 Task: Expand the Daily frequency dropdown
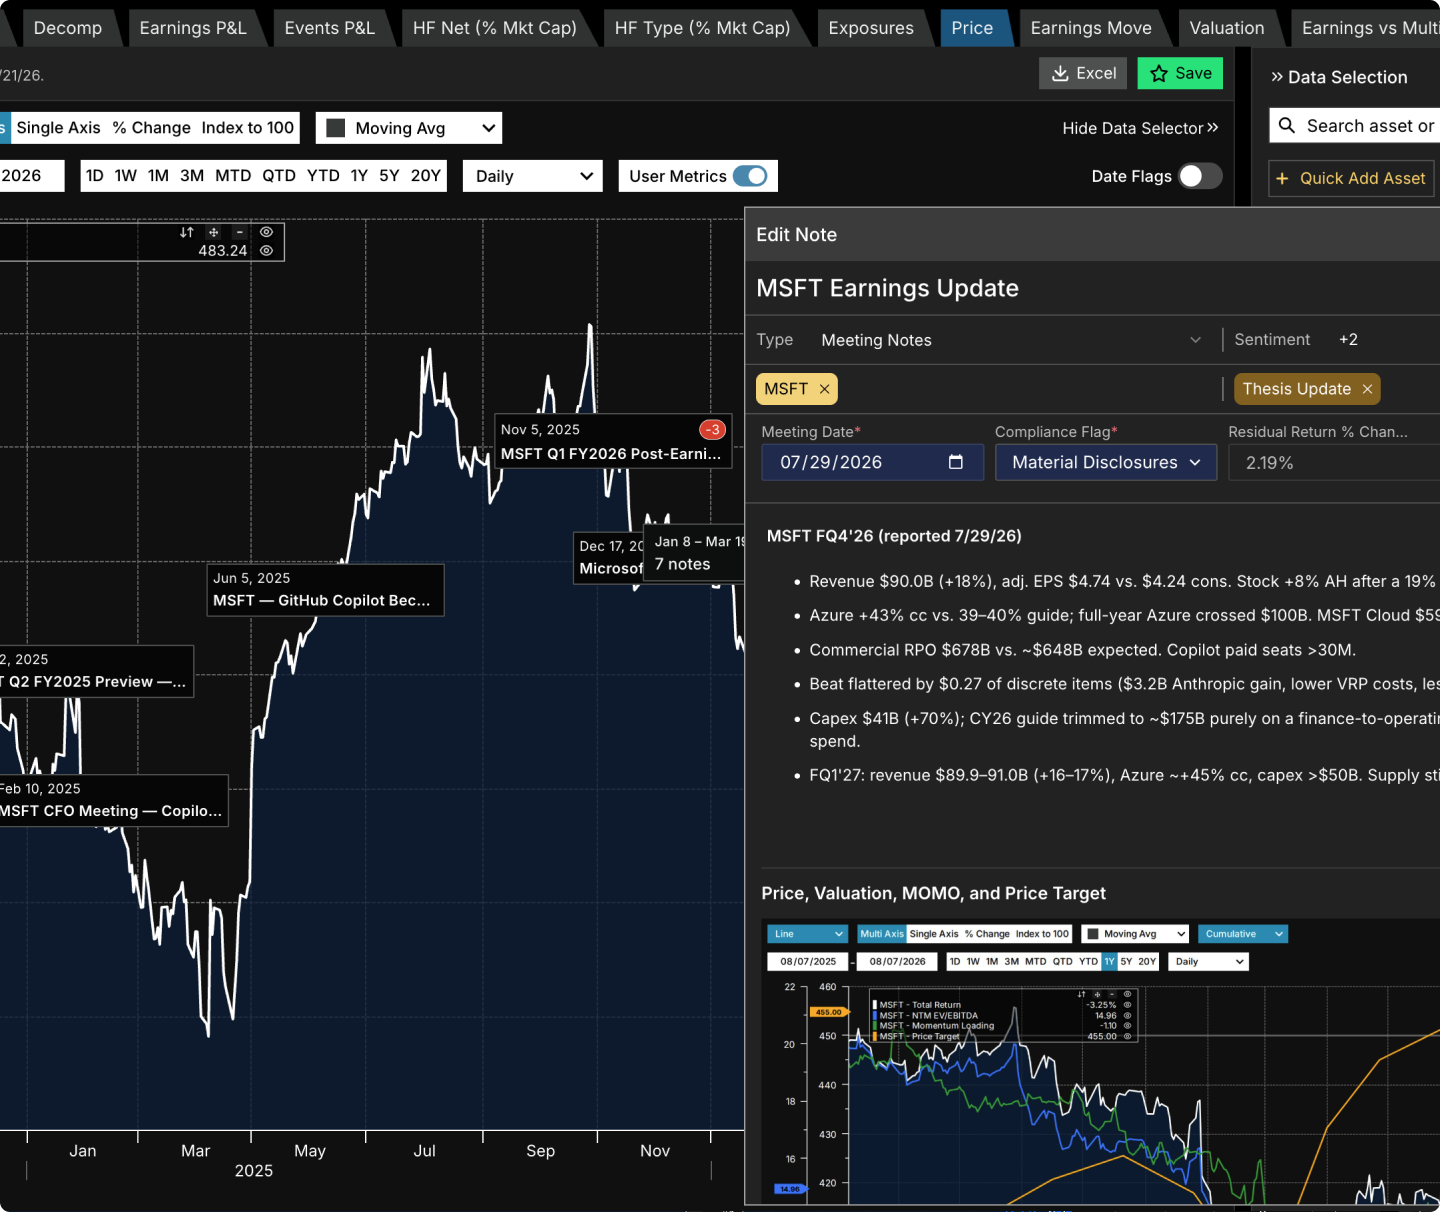pyautogui.click(x=533, y=176)
